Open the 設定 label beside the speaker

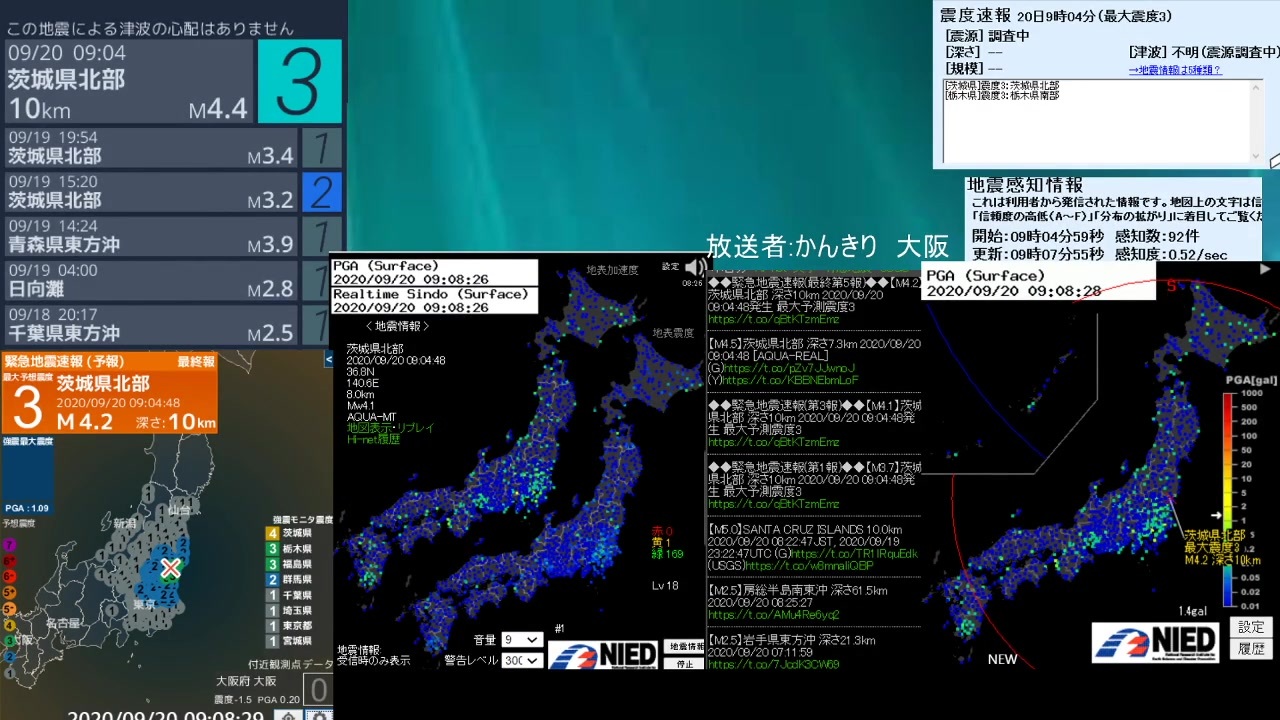click(670, 266)
